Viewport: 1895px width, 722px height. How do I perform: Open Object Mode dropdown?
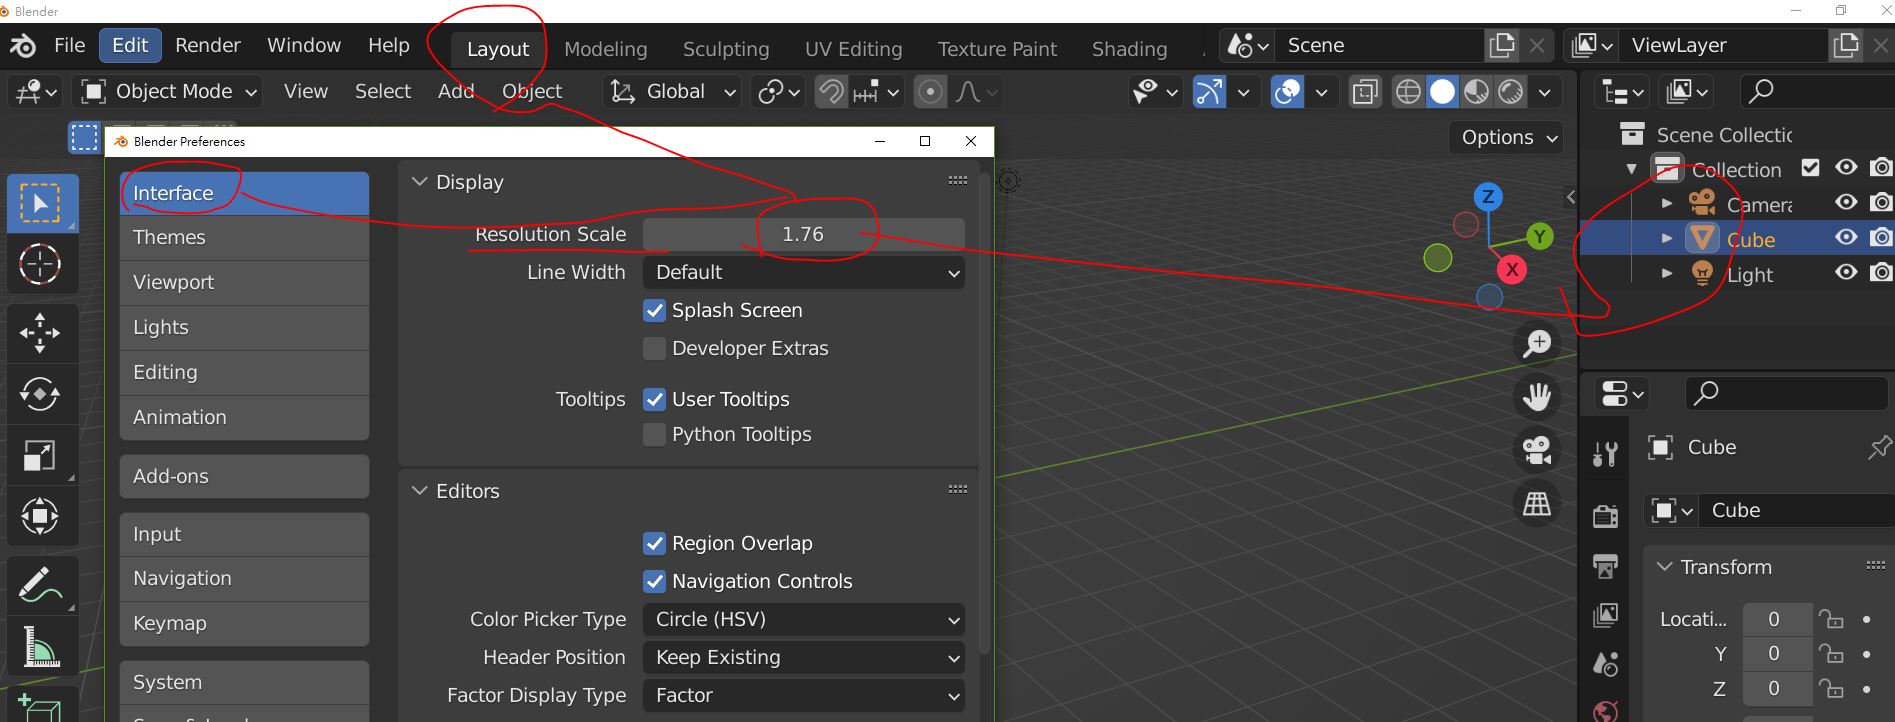click(169, 92)
